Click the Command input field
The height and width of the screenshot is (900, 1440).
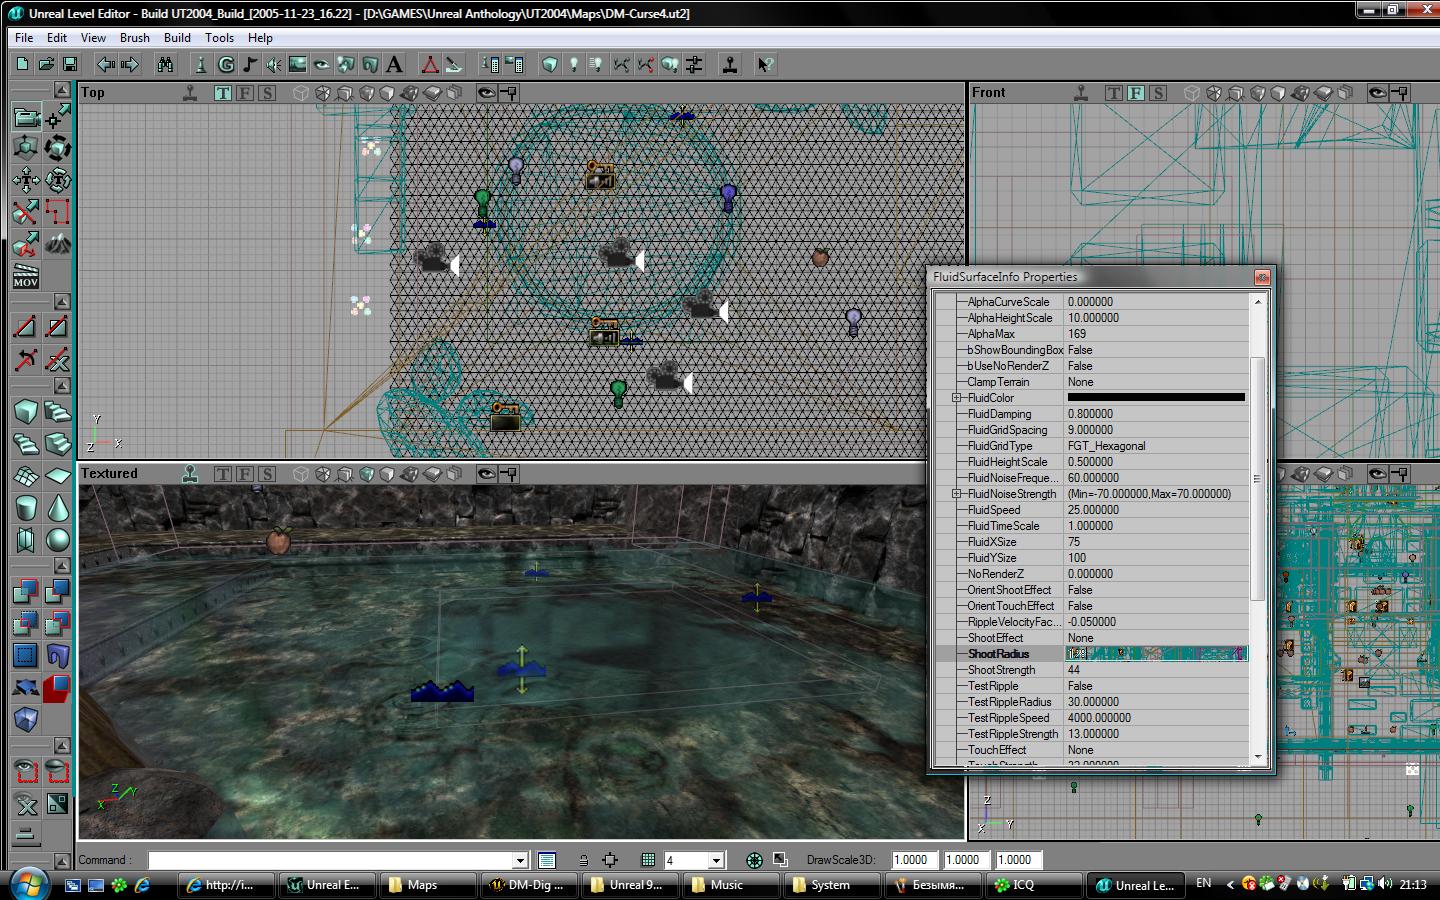330,861
